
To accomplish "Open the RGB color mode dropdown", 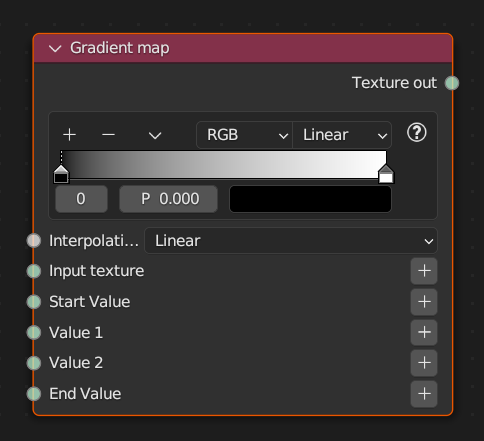I will (244, 135).
